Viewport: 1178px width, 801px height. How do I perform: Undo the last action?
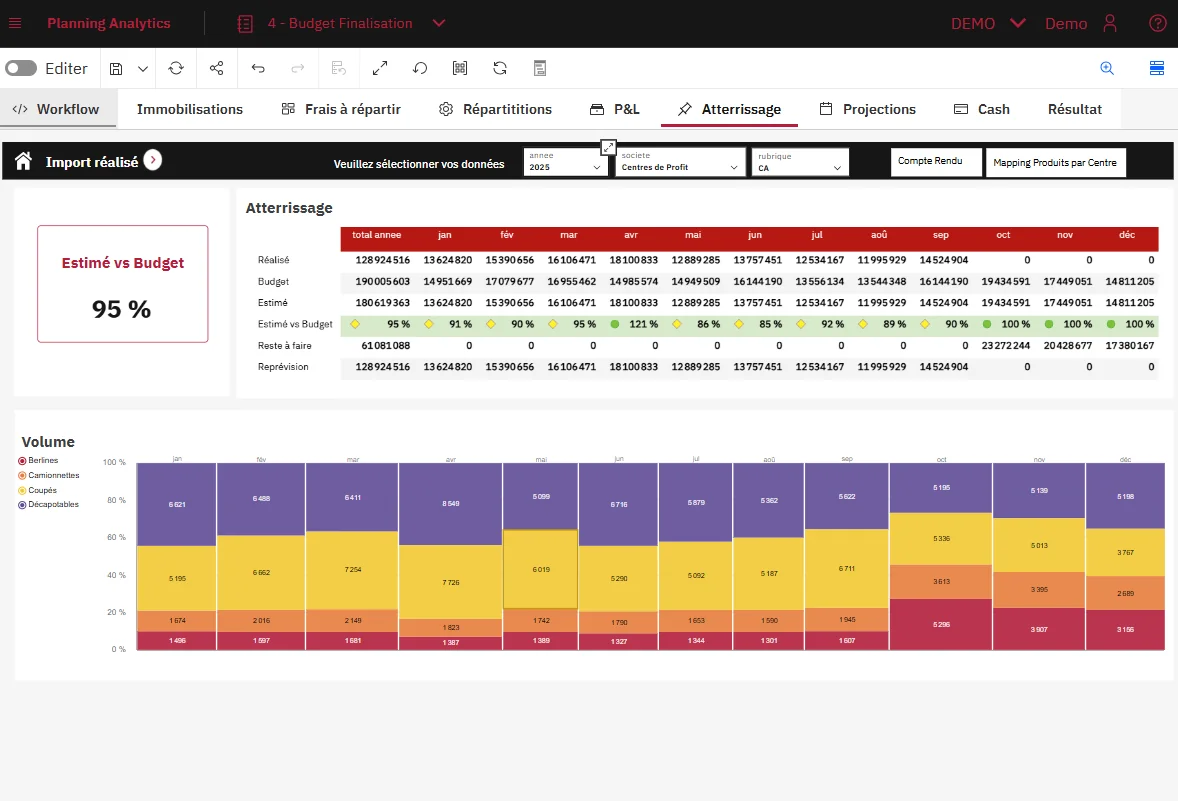(259, 68)
